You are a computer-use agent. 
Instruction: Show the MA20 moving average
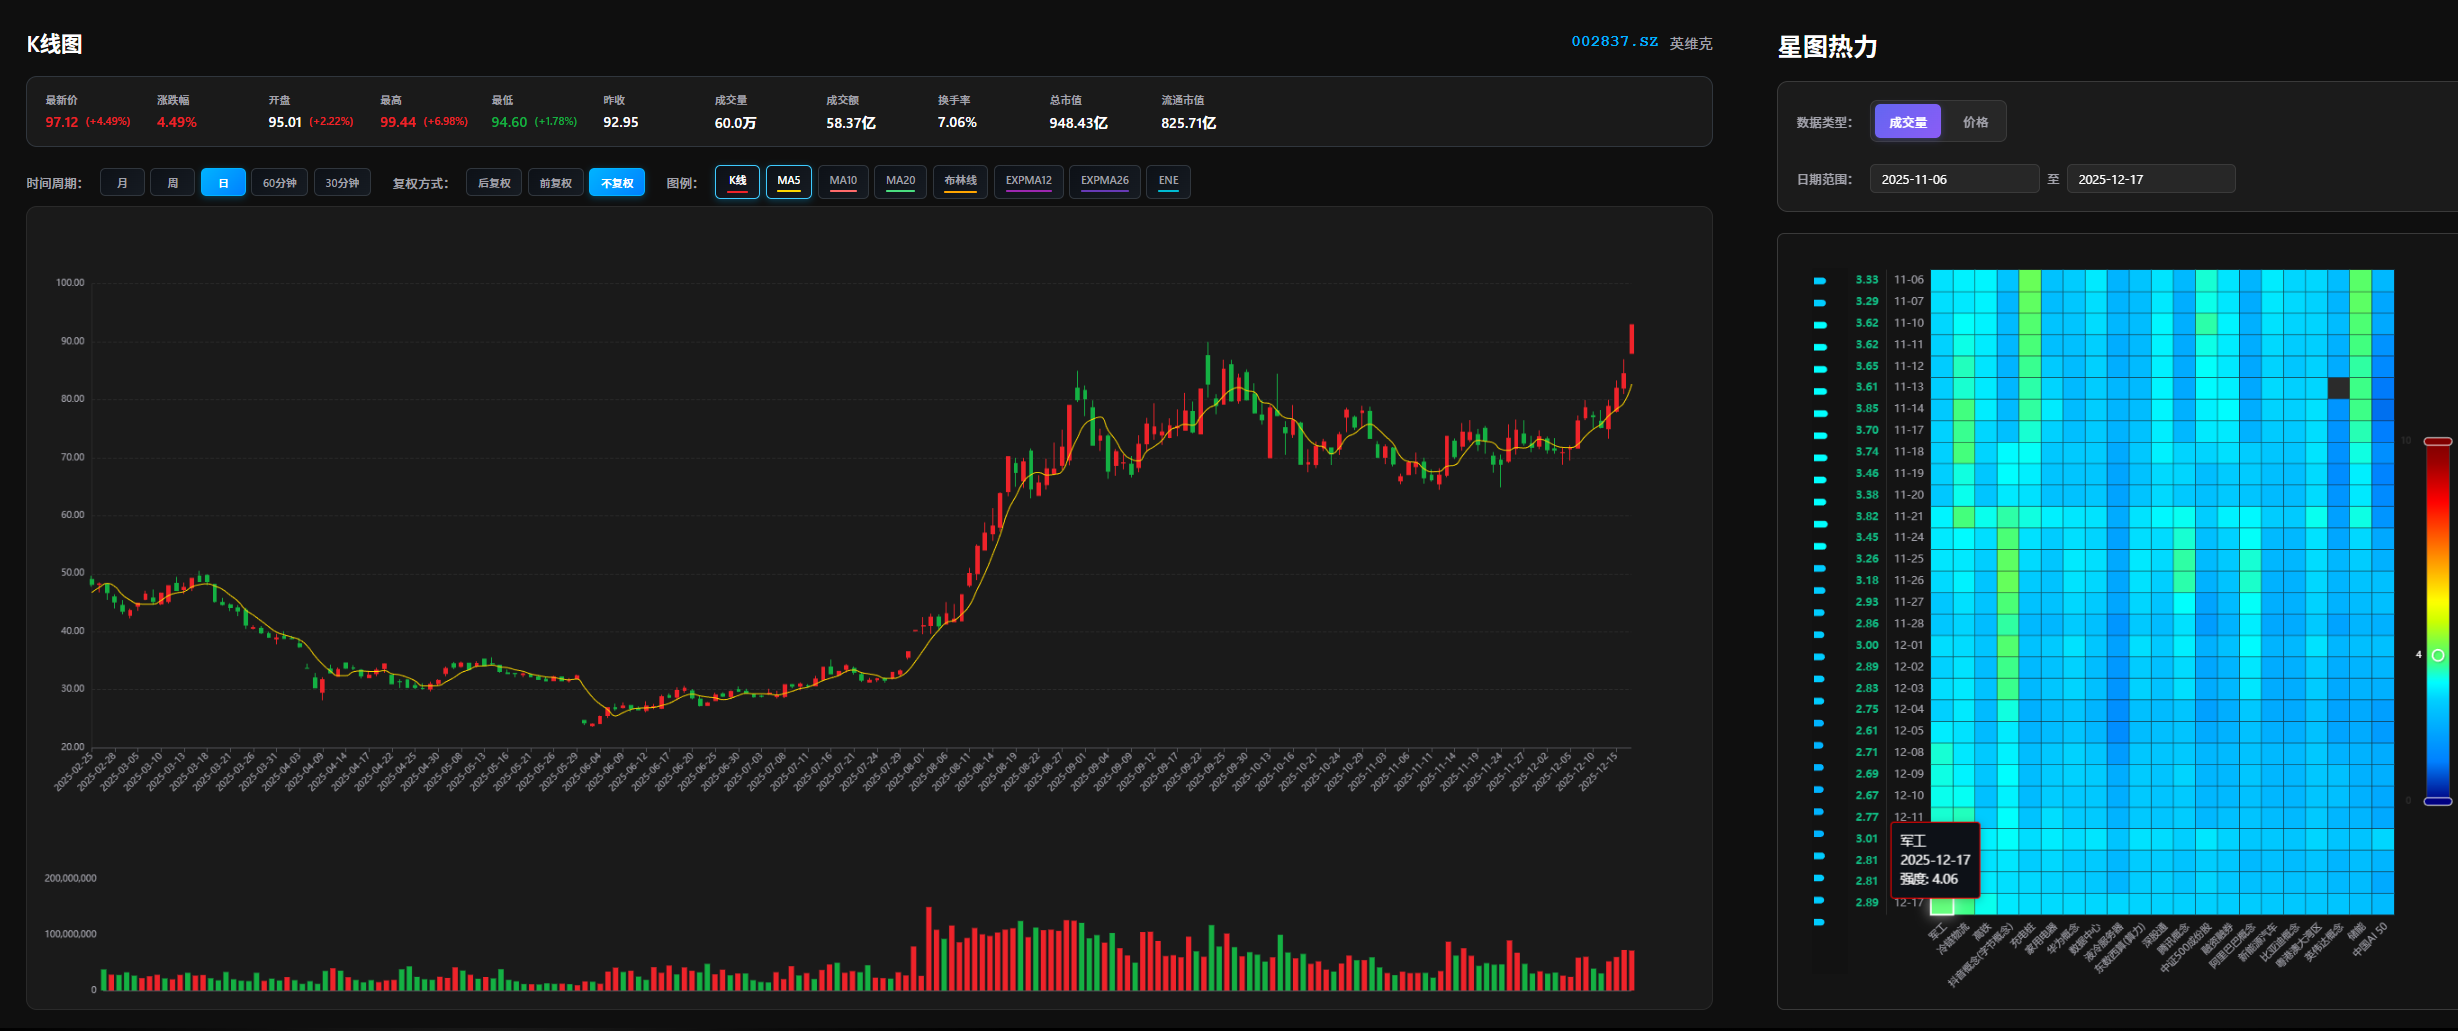coord(900,181)
